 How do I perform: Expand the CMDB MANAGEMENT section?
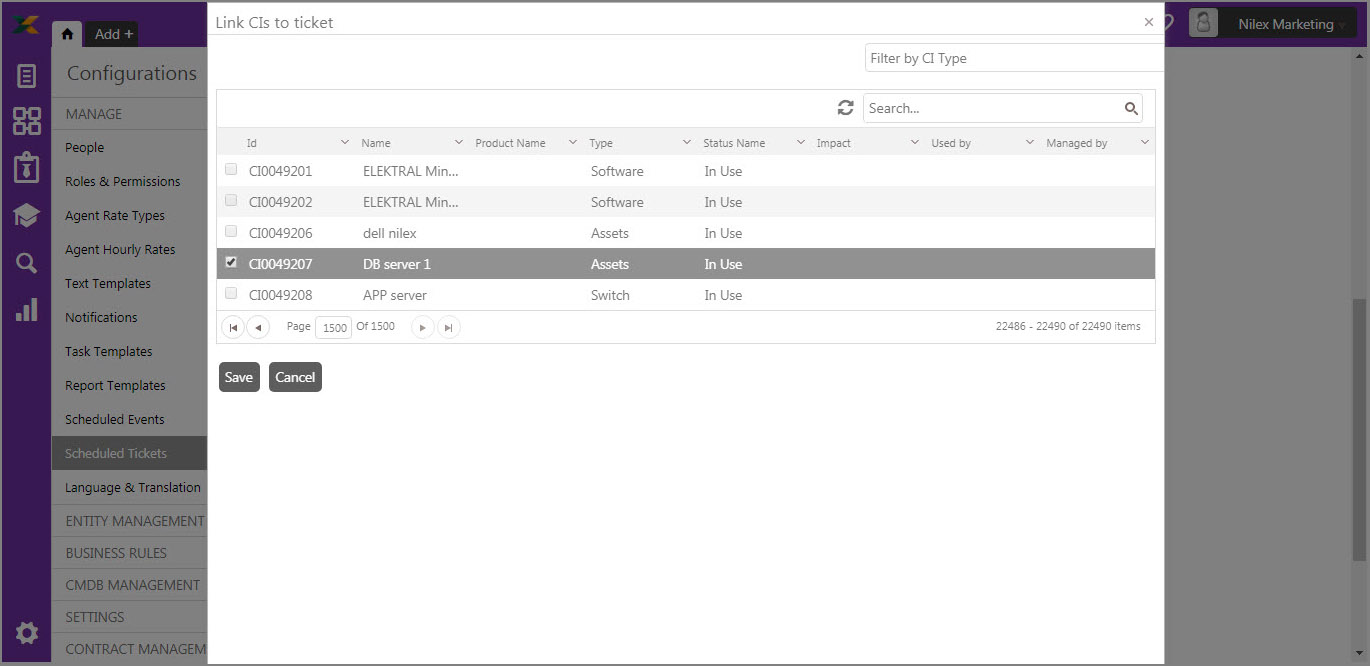(132, 585)
